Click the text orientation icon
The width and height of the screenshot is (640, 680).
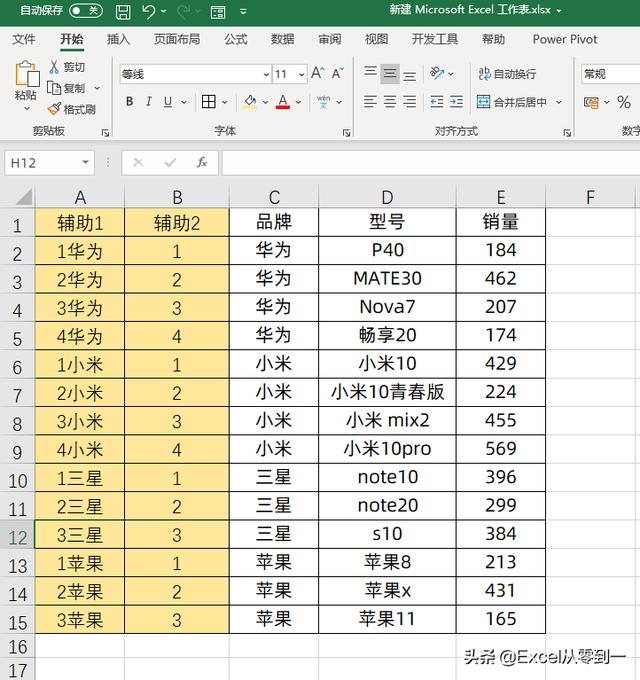(x=437, y=73)
